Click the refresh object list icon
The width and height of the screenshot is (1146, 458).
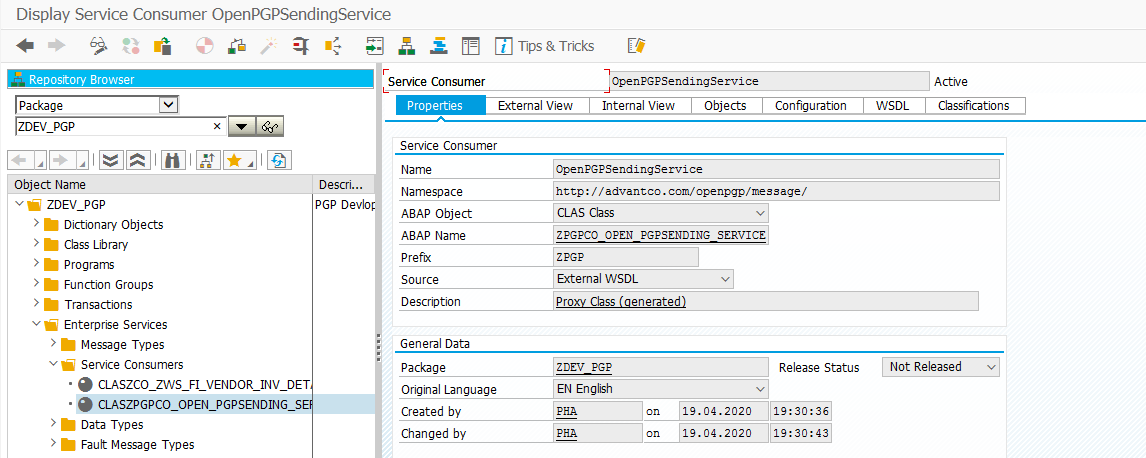278,160
